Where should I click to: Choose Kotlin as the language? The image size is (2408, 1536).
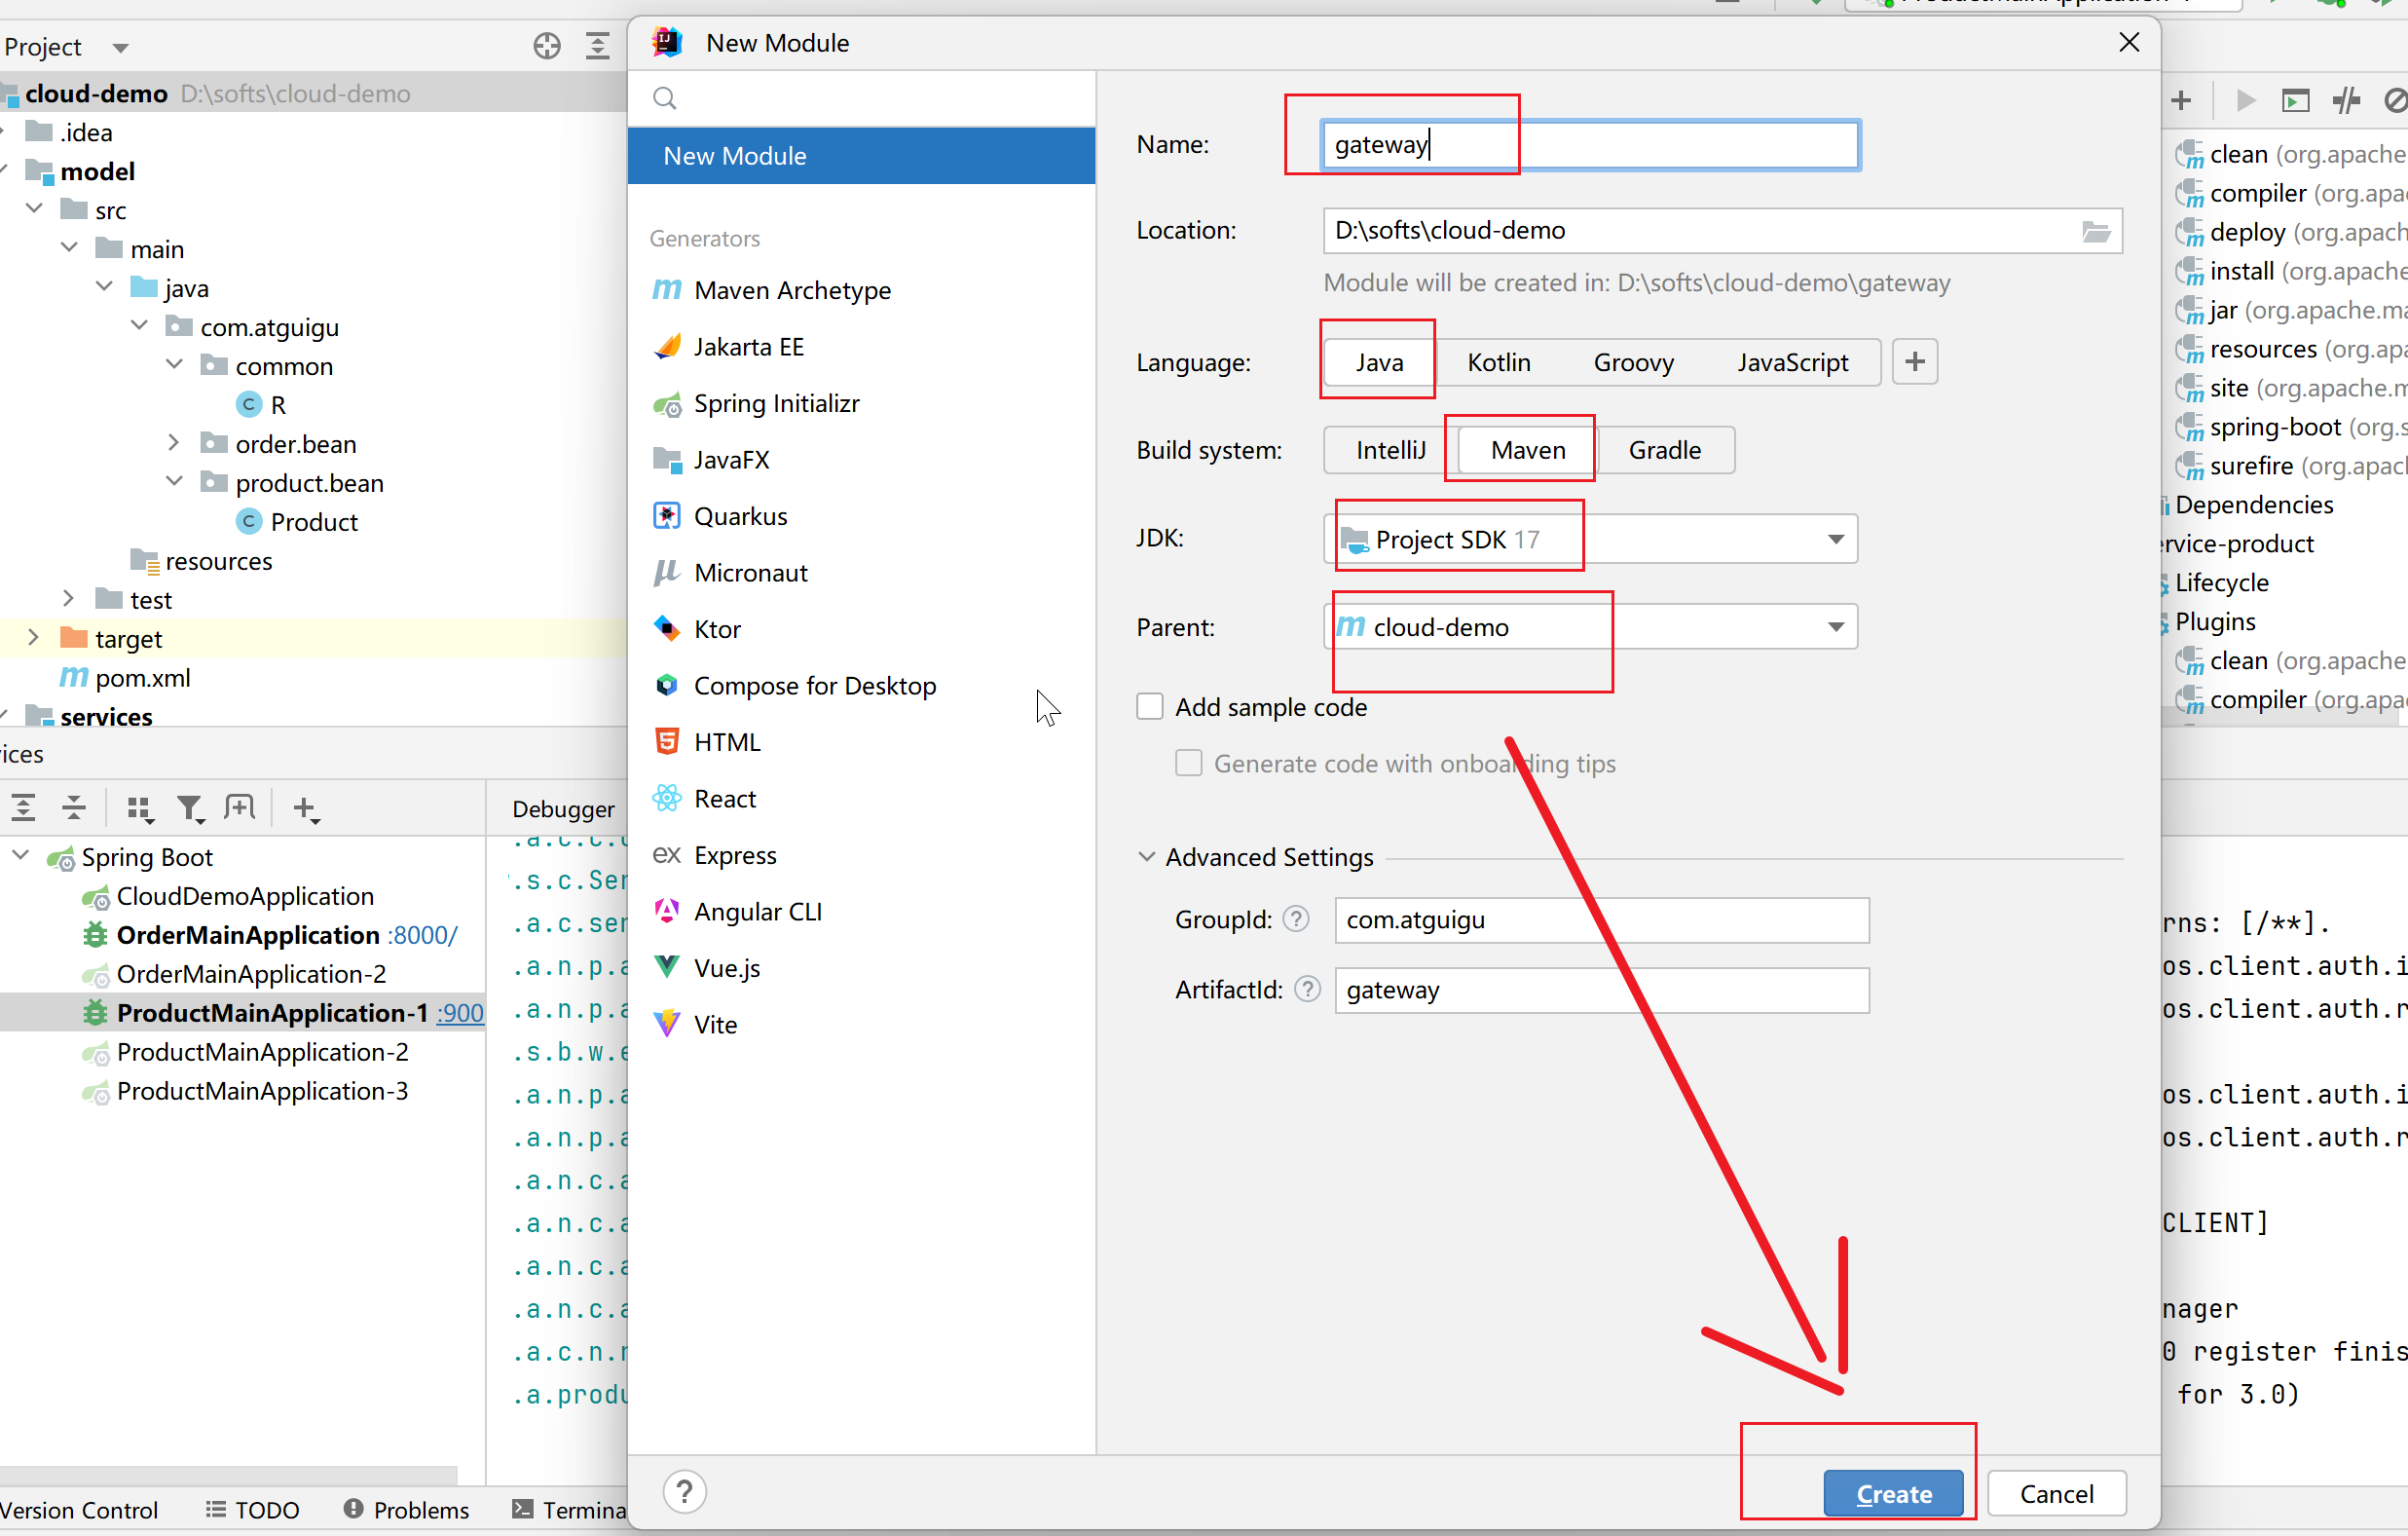click(1498, 362)
